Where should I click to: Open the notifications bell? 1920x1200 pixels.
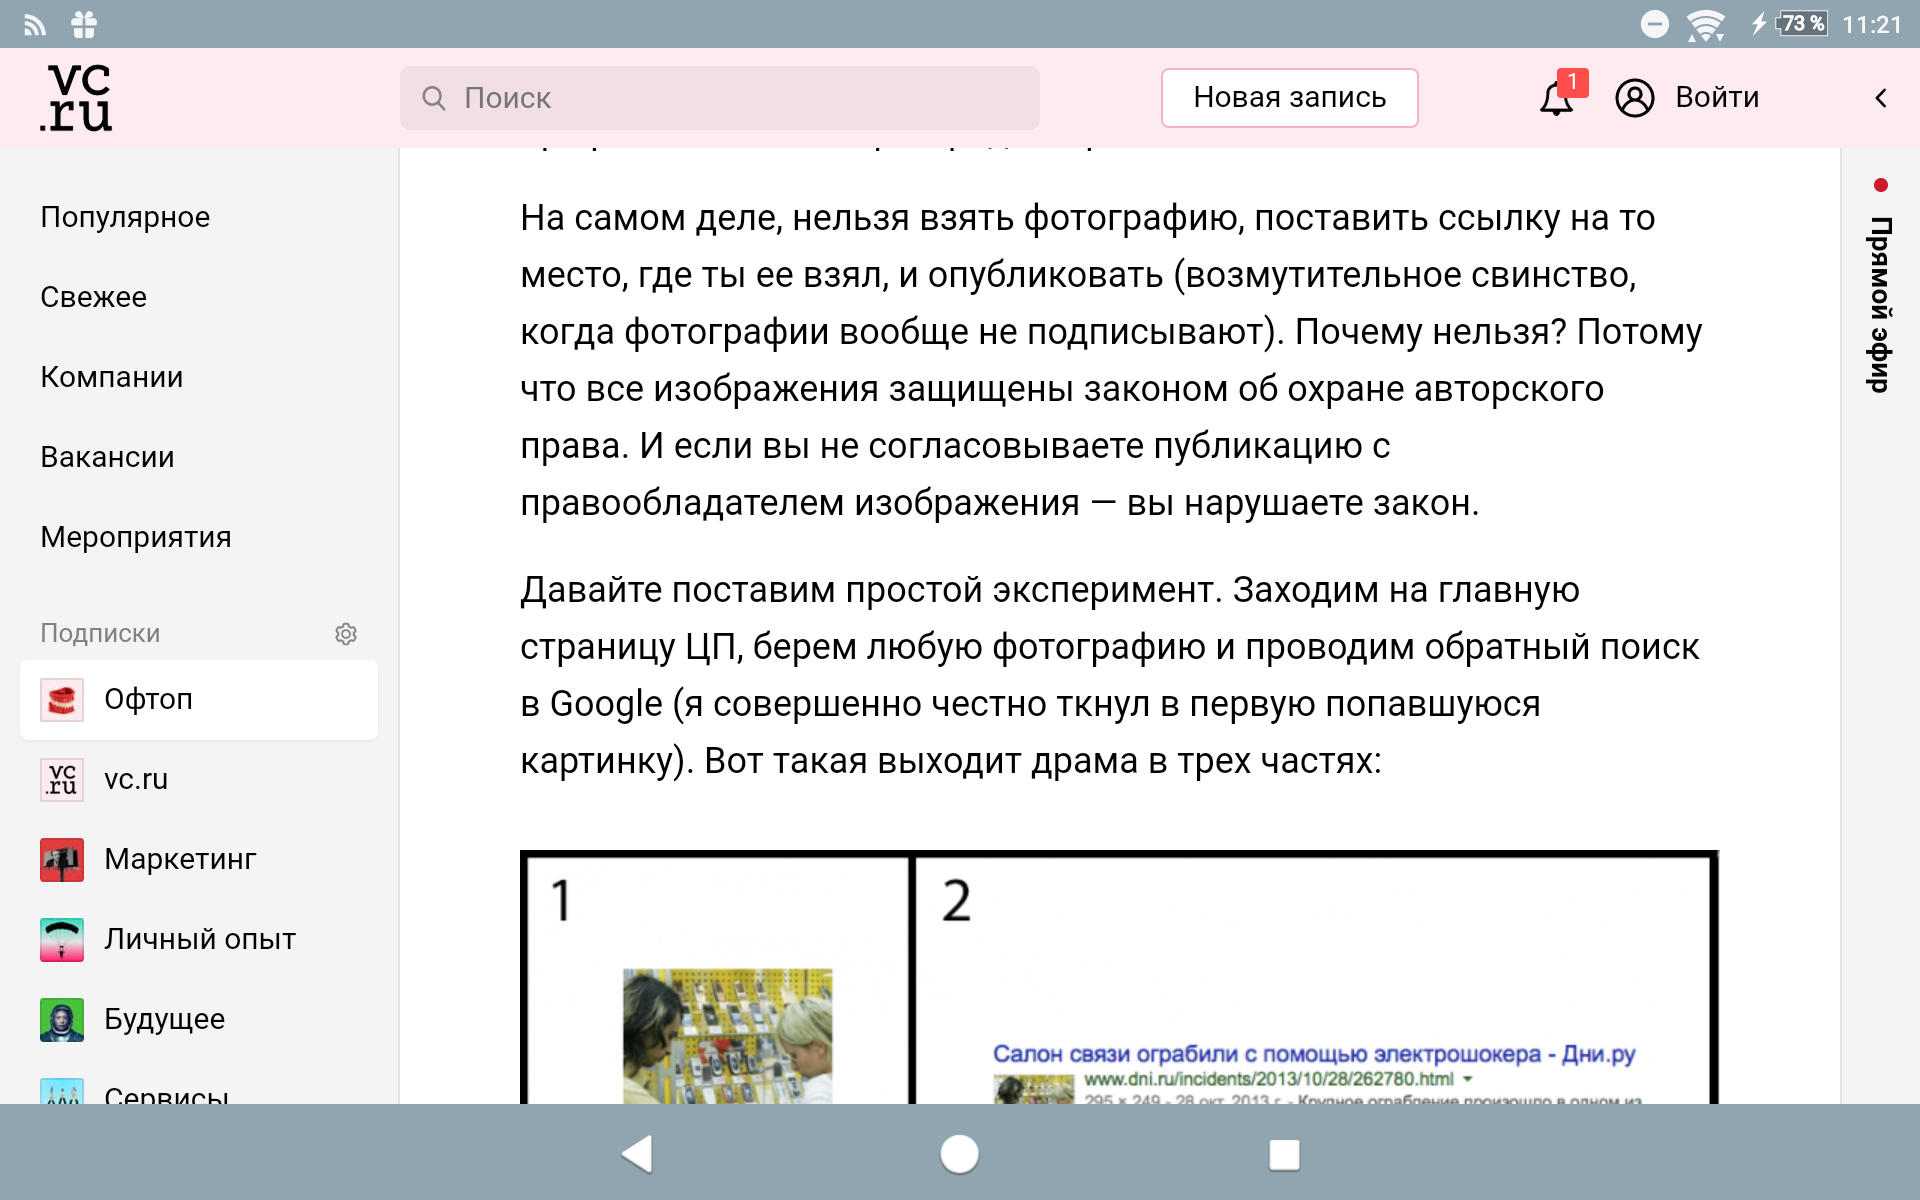[1556, 98]
